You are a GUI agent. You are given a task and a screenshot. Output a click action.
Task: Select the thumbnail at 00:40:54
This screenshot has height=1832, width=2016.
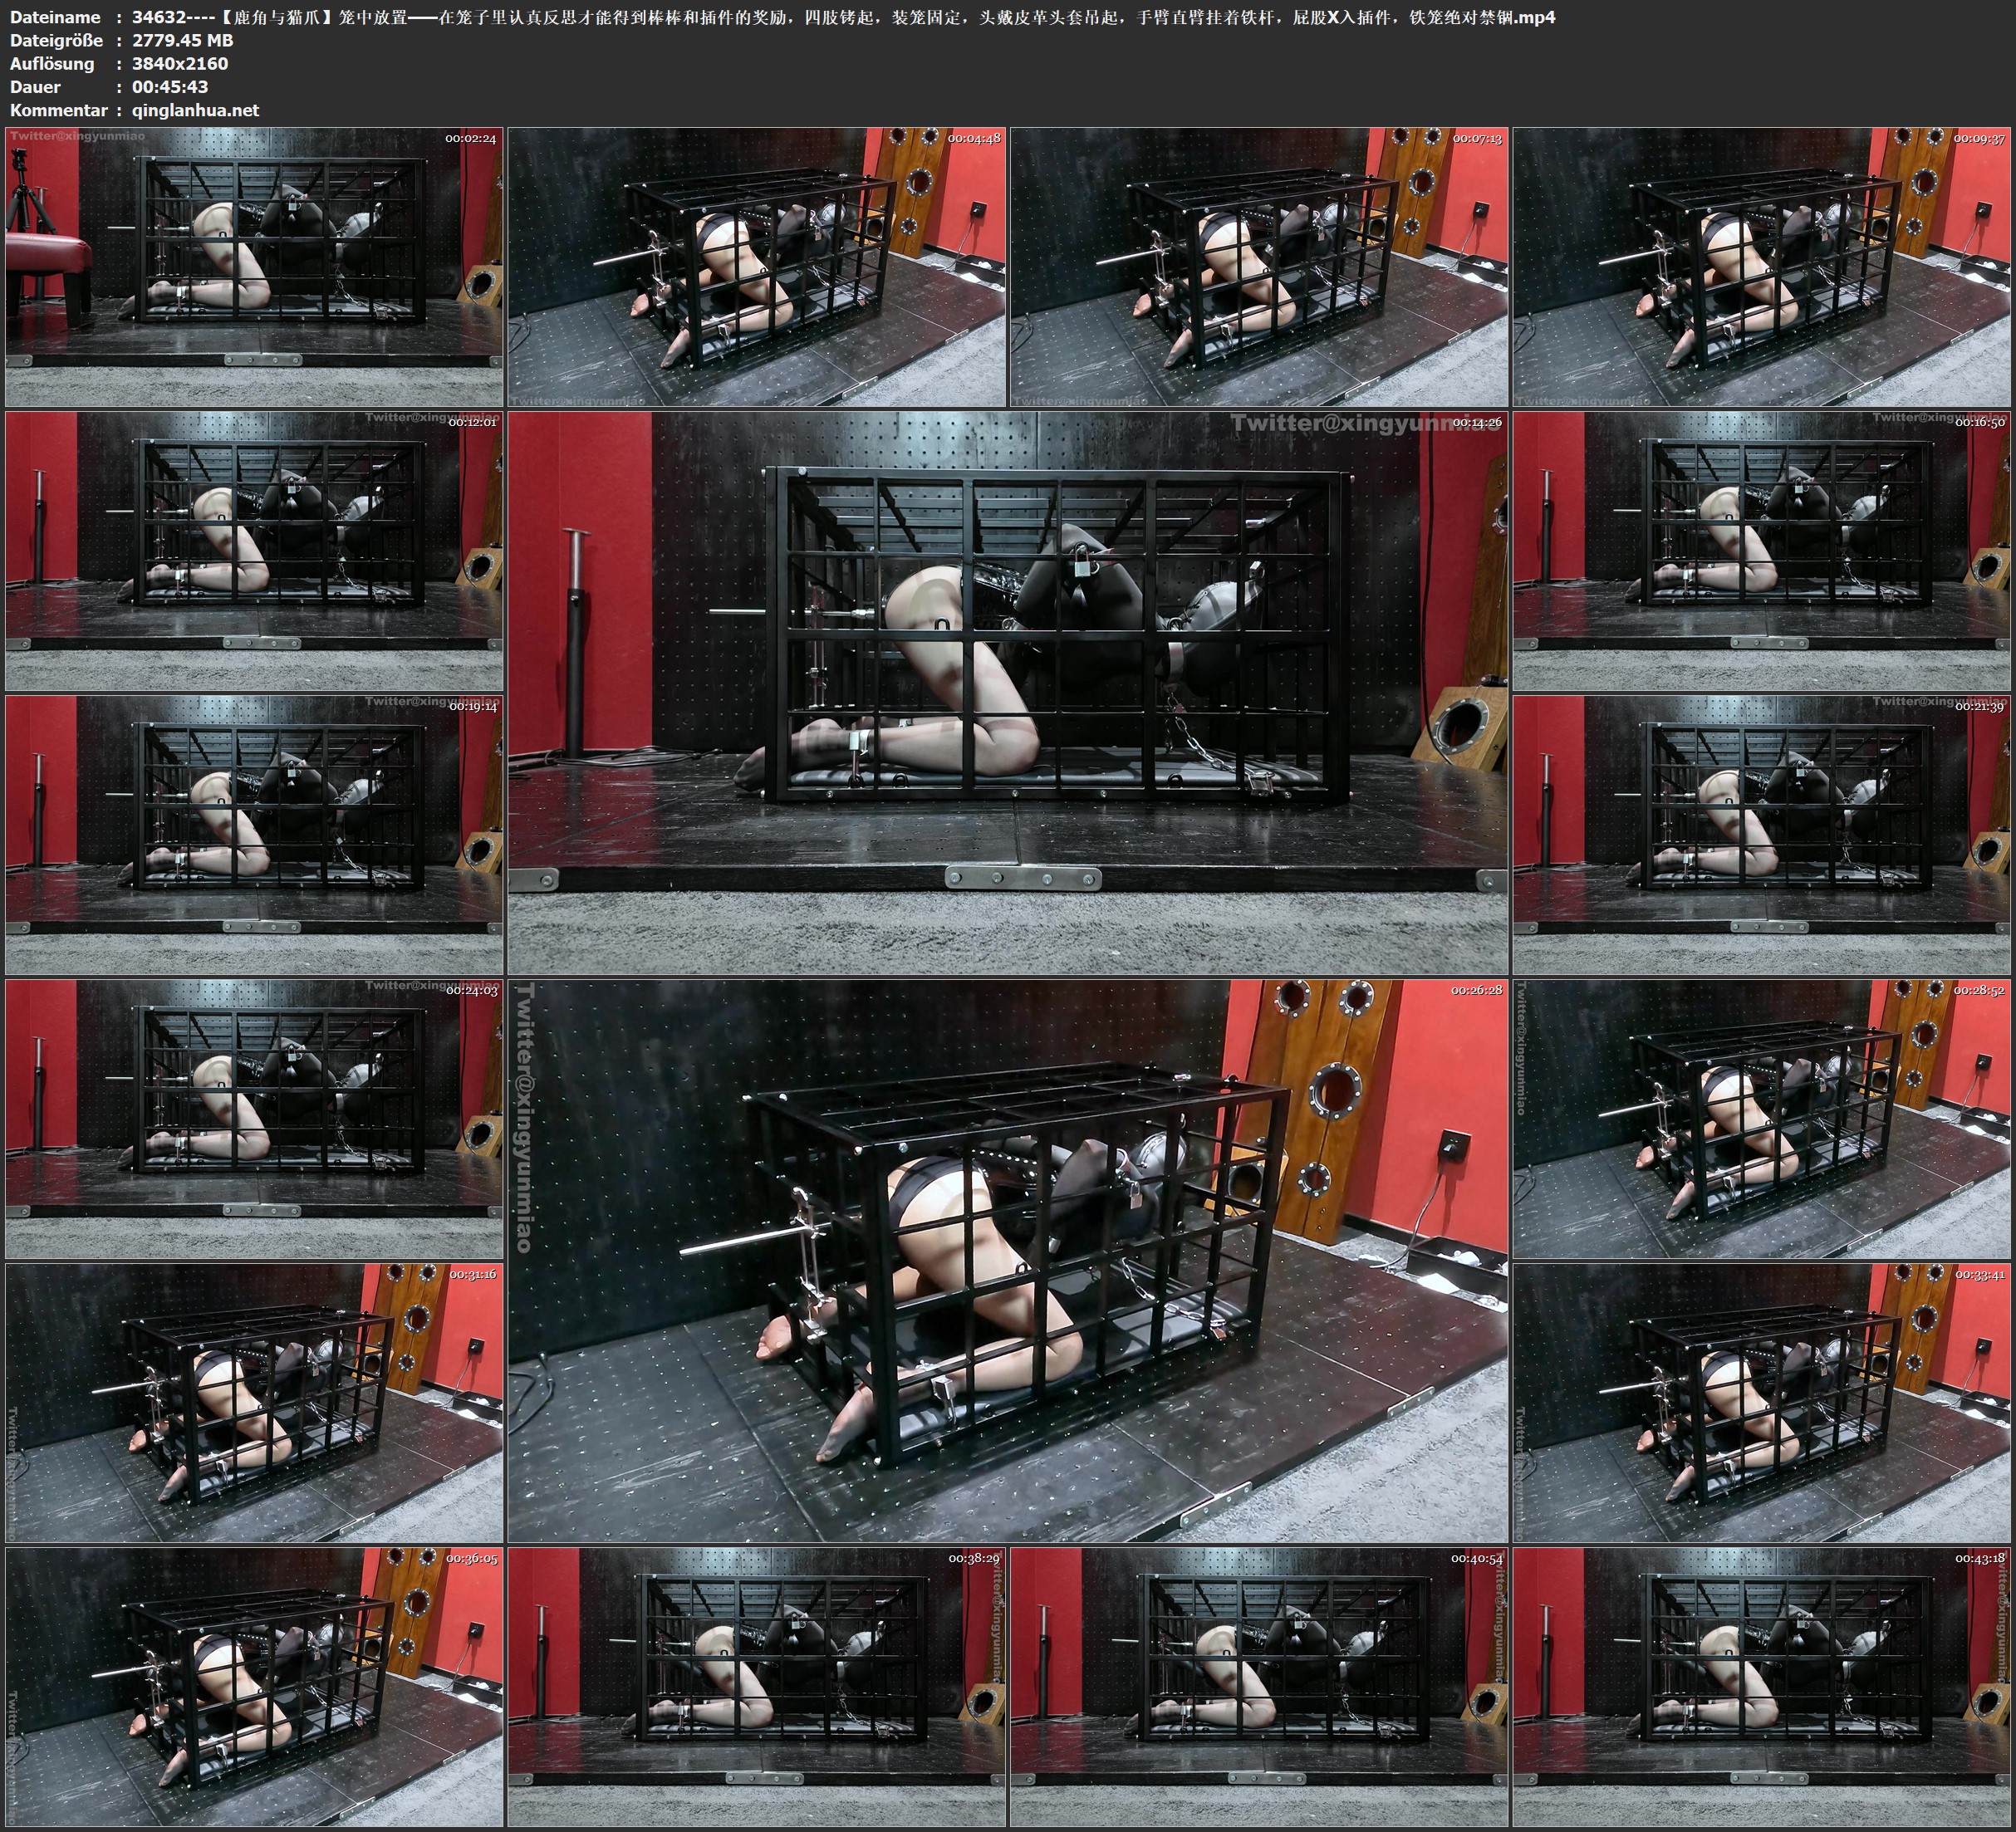tap(1259, 1686)
